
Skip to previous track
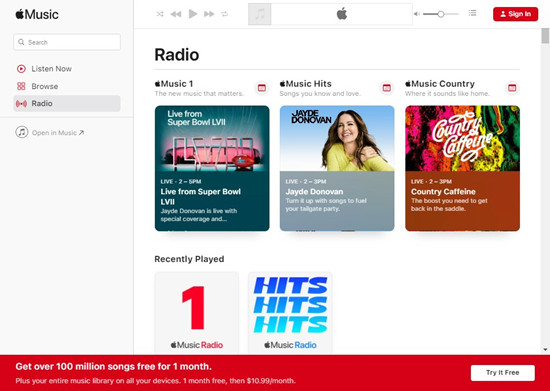176,14
